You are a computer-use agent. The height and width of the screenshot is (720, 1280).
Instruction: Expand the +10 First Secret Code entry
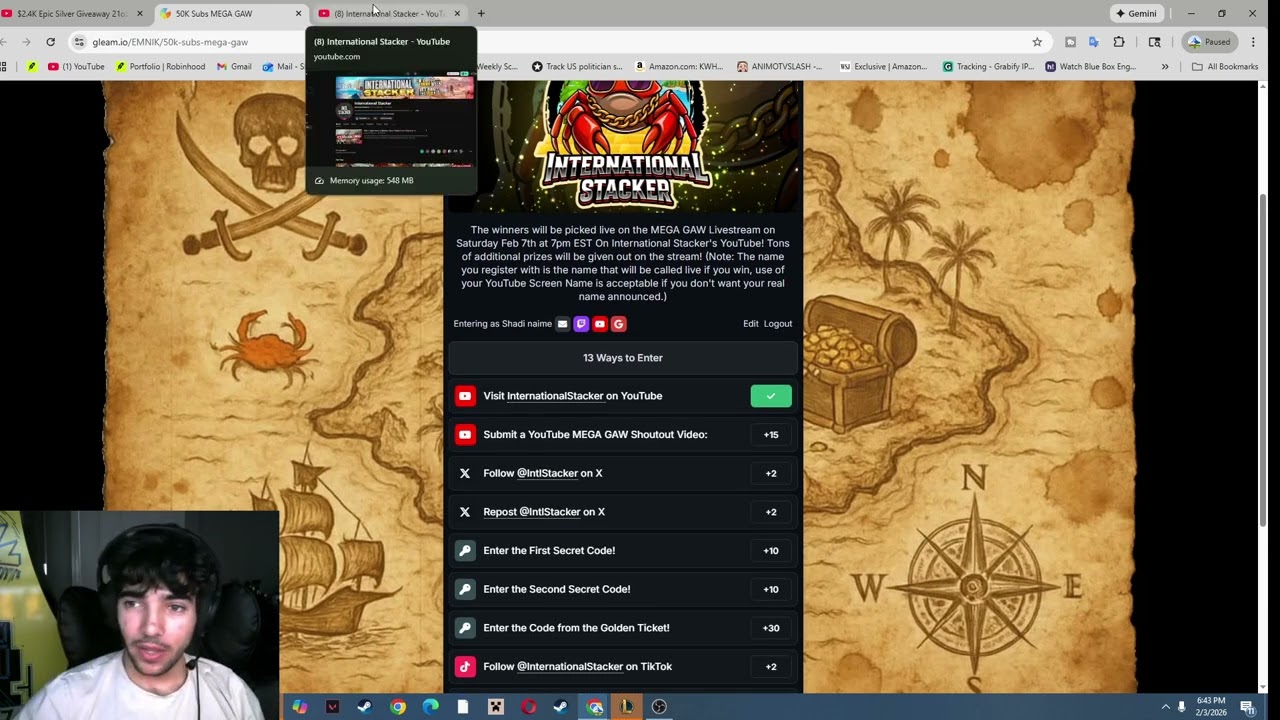click(771, 551)
